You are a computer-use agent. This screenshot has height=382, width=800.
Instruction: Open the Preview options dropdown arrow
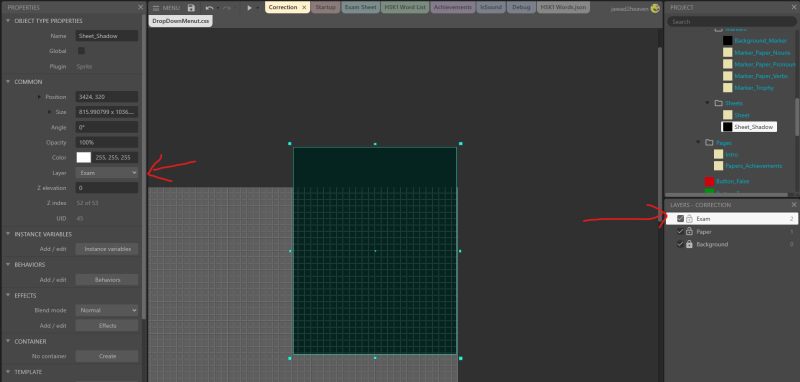coord(257,8)
